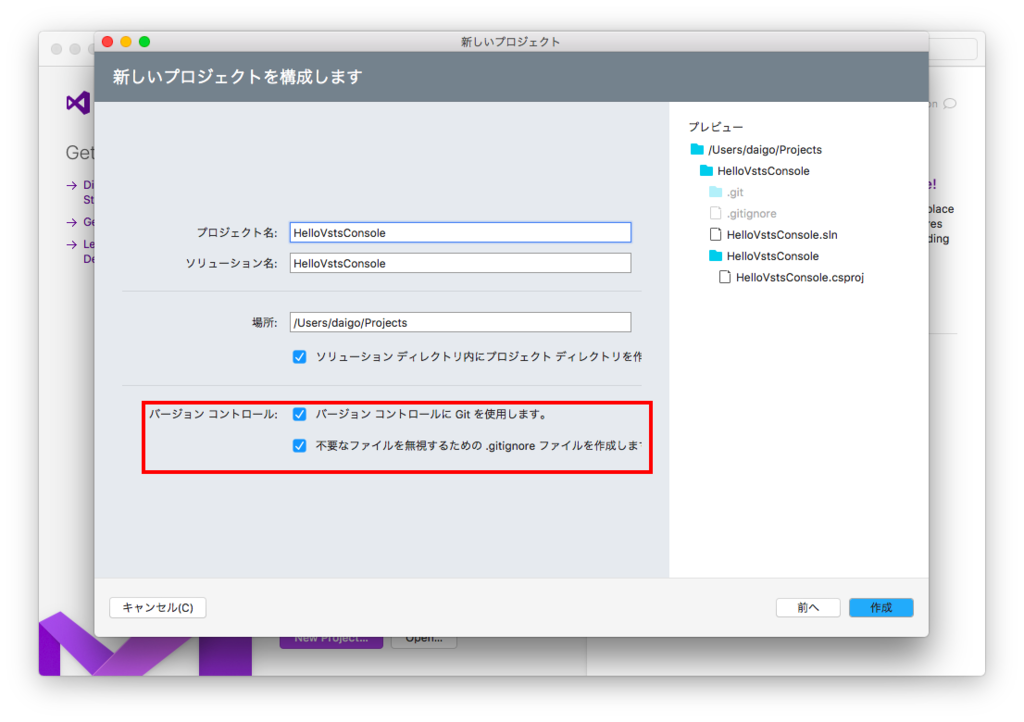1024x722 pixels.
Task: Uncheck ソリューション ディレクトリ内にプロジェクト ディレクトリを作成
Action: coord(299,356)
